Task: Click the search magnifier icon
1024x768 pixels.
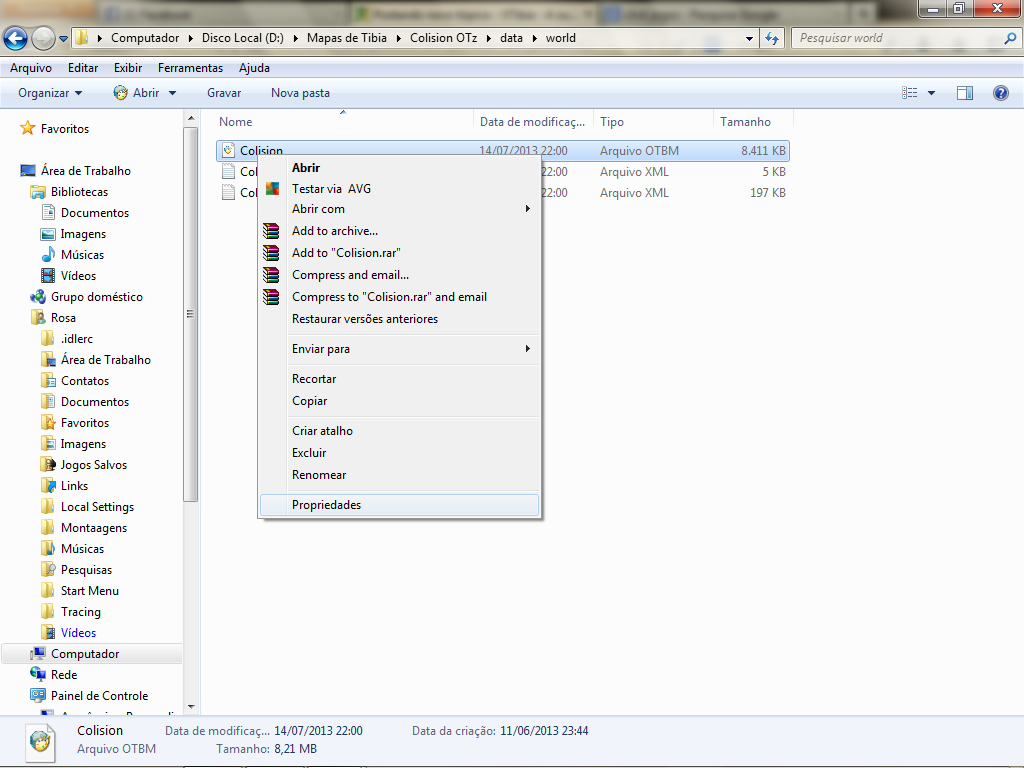Action: [x=1010, y=38]
